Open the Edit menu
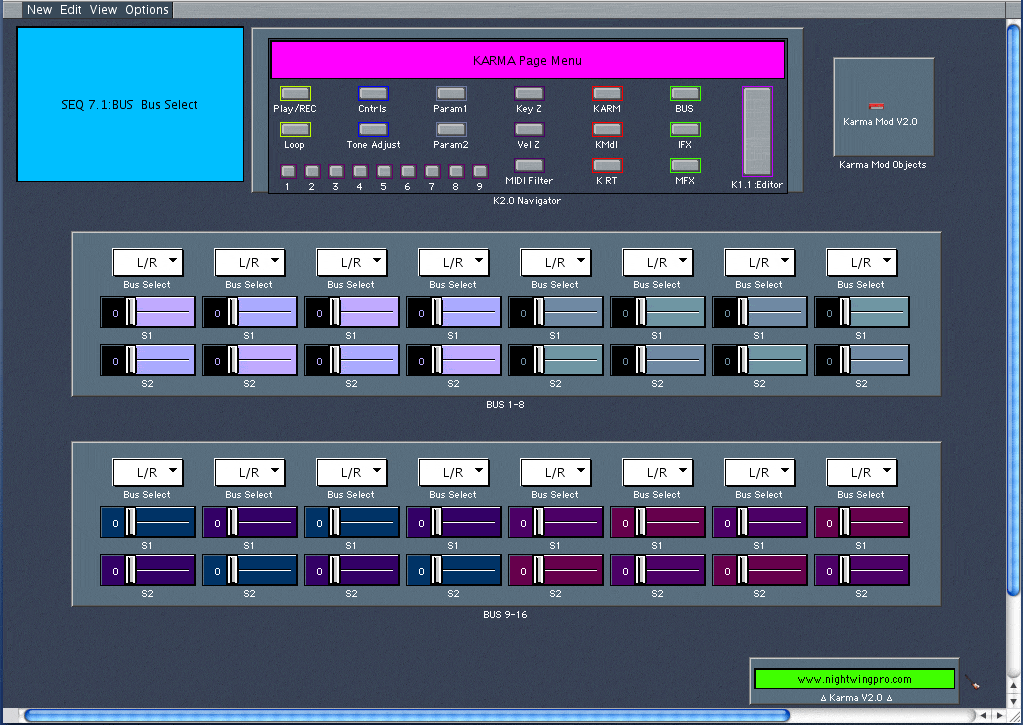 [71, 10]
